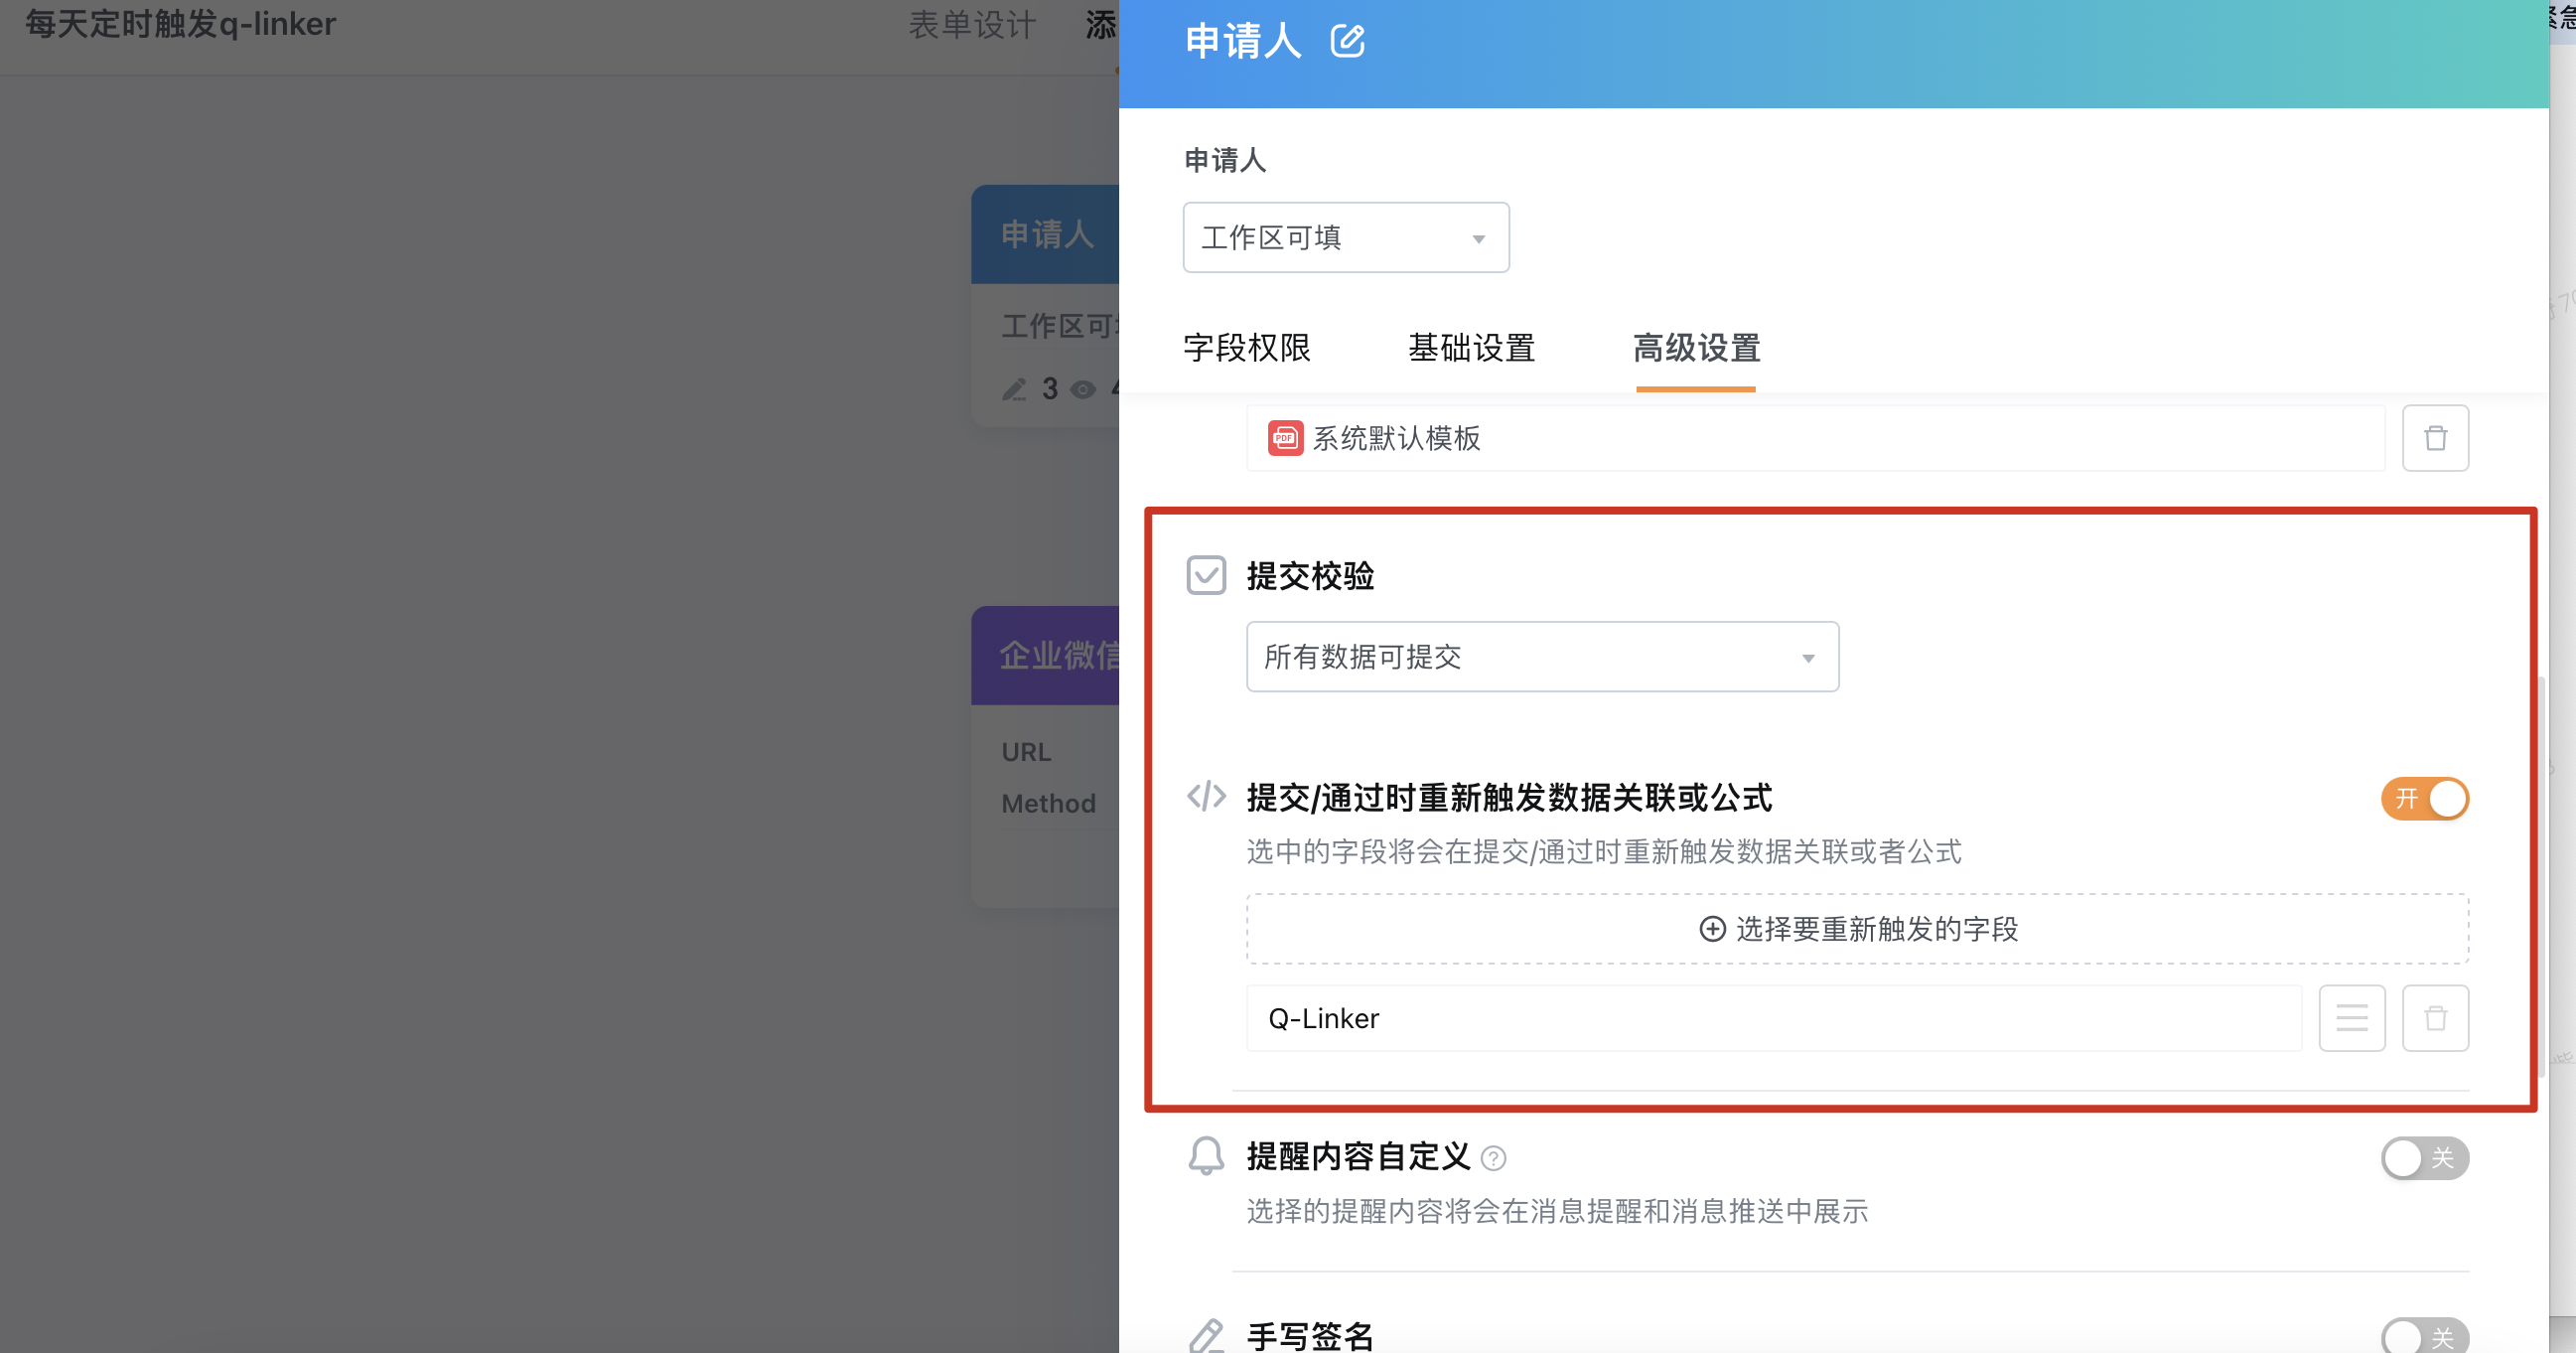Image resolution: width=2576 pixels, height=1353 pixels.
Task: Delete the 系统默认模板 template with trash icon
Action: click(2435, 438)
